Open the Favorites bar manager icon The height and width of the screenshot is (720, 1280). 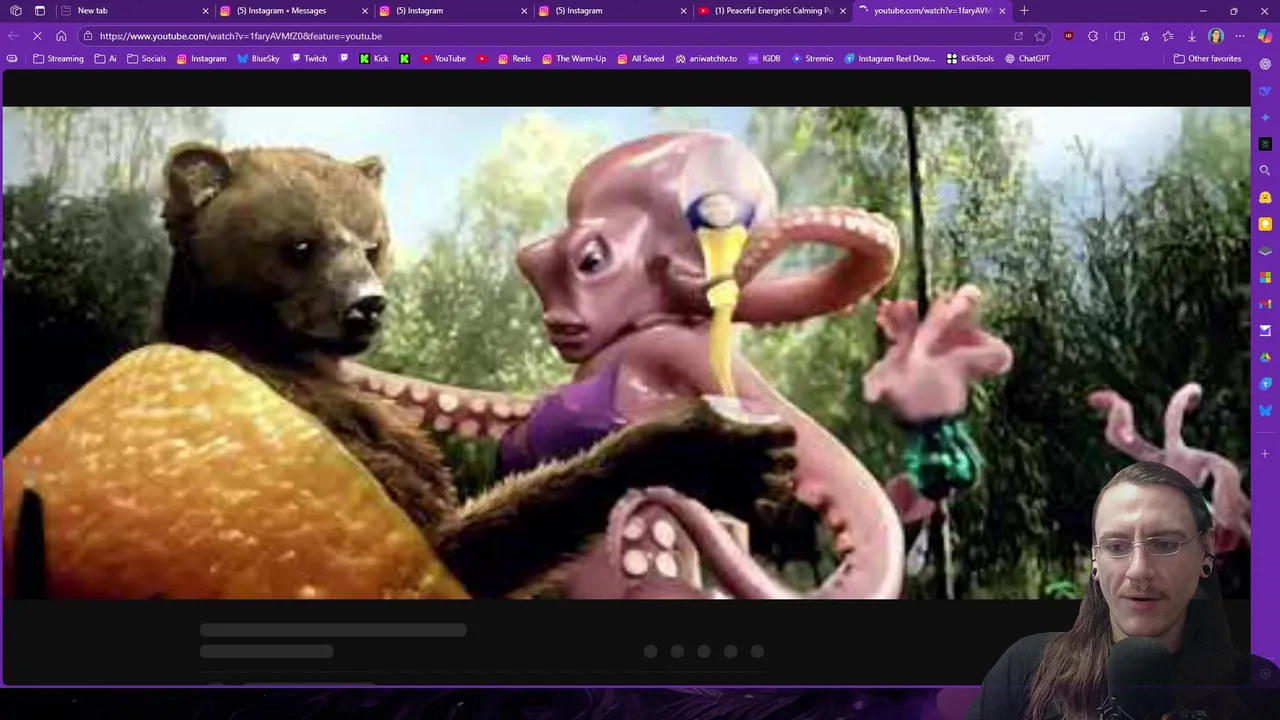[x=12, y=58]
